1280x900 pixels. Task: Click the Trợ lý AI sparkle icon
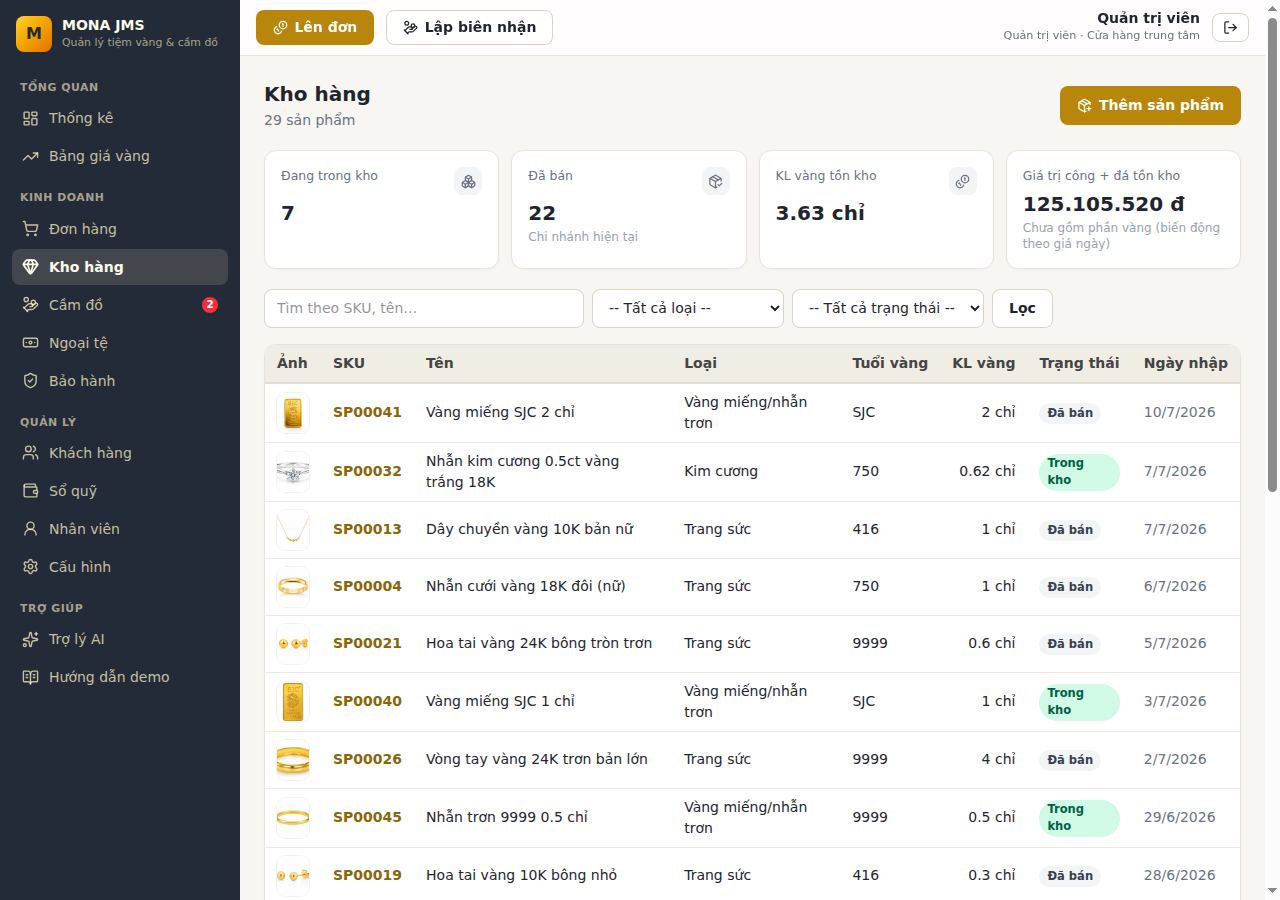coord(31,639)
